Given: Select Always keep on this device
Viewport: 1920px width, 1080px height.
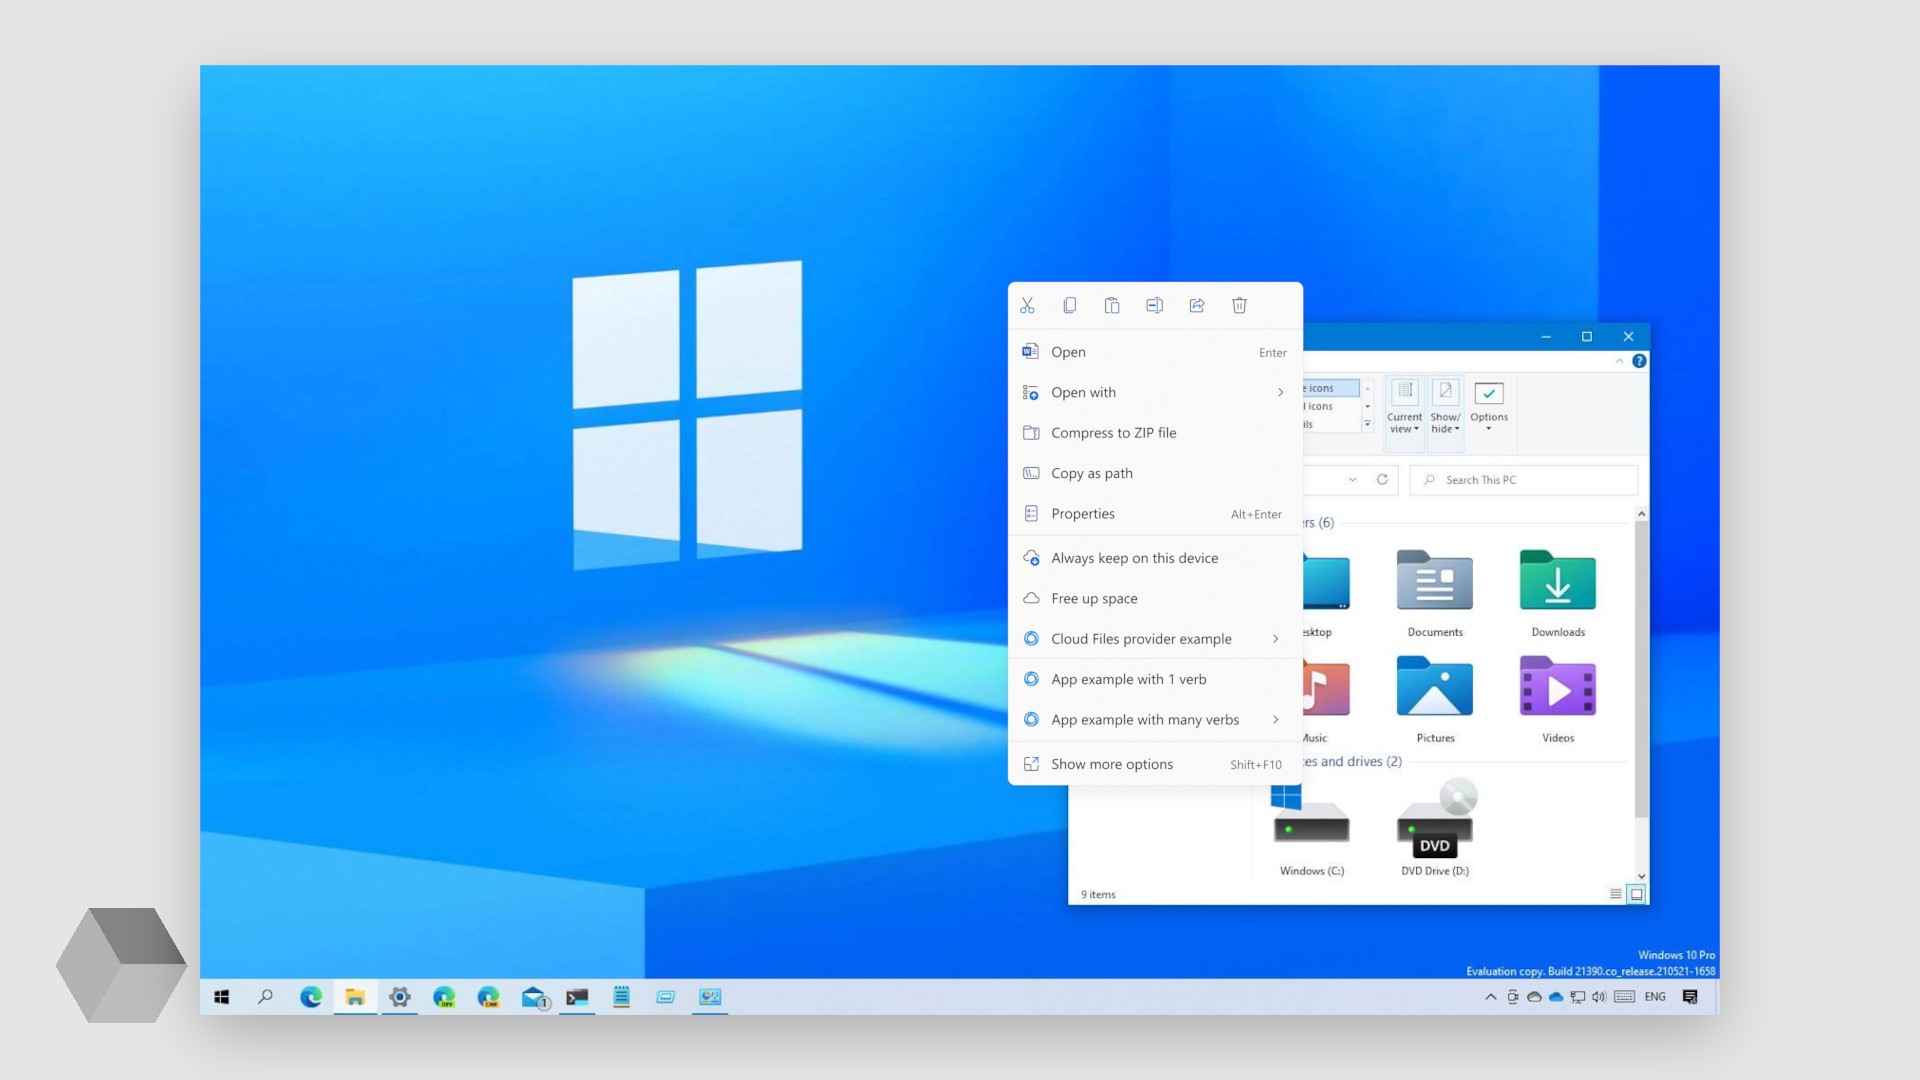Looking at the screenshot, I should pyautogui.click(x=1155, y=558).
